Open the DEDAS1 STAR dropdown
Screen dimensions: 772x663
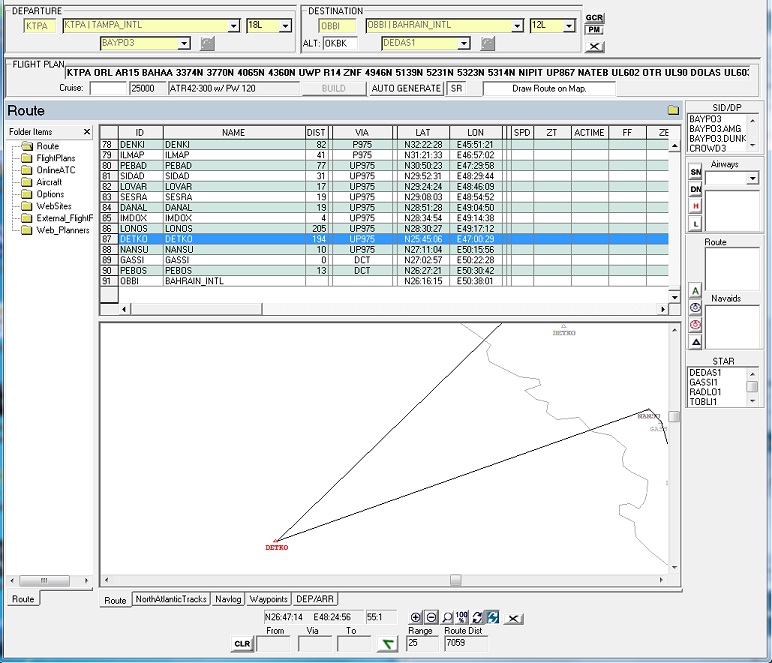pyautogui.click(x=463, y=43)
